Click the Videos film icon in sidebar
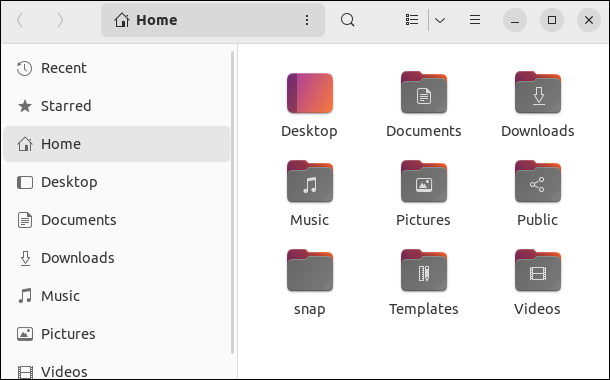 tap(25, 372)
